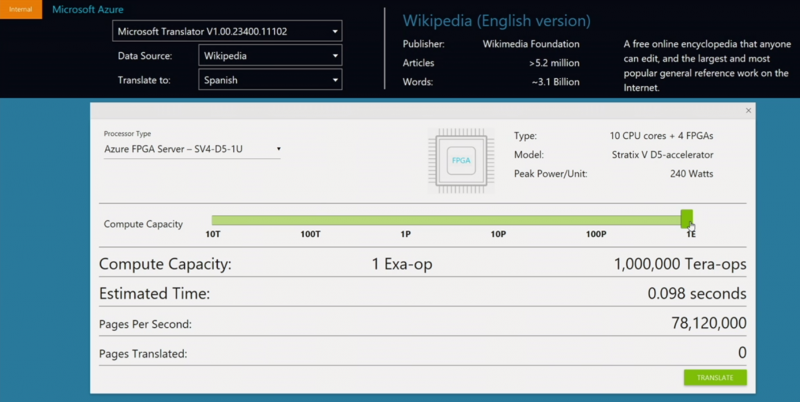Click the orange Internal badge

coord(21,9)
